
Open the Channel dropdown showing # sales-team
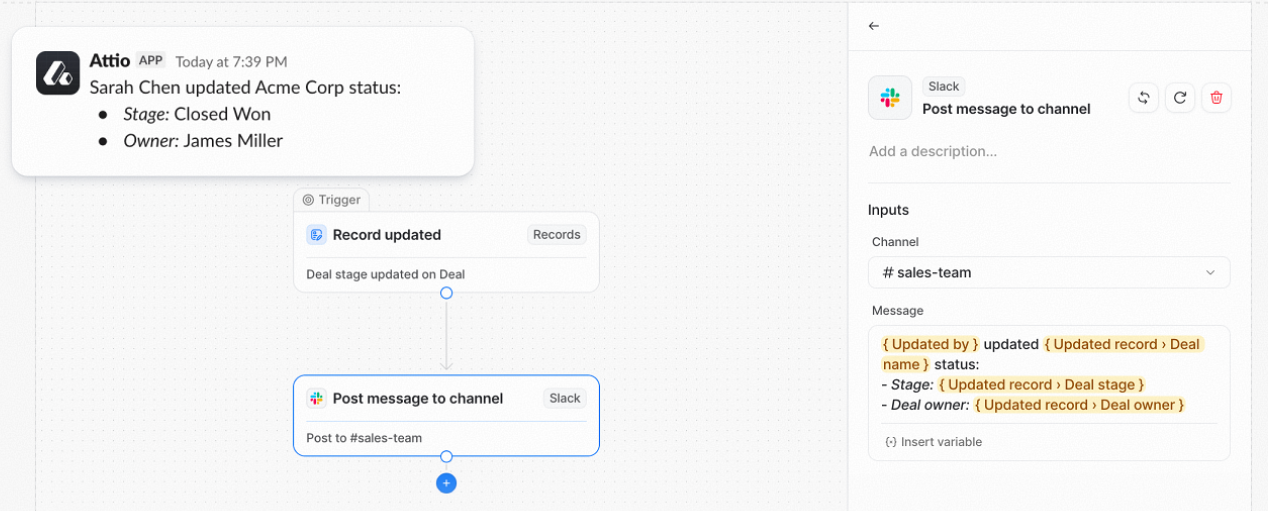pos(1049,272)
